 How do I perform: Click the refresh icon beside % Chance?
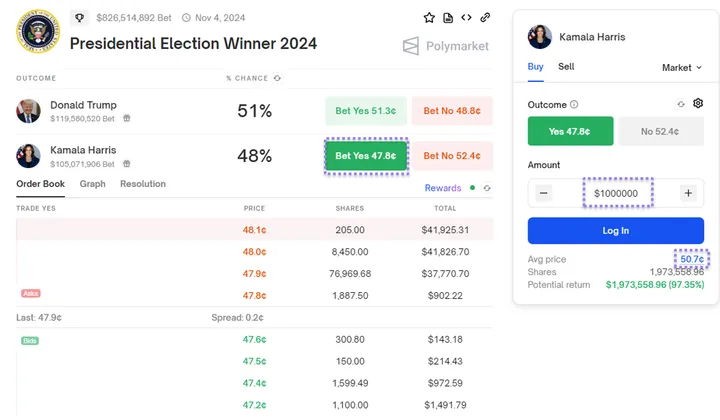click(277, 78)
